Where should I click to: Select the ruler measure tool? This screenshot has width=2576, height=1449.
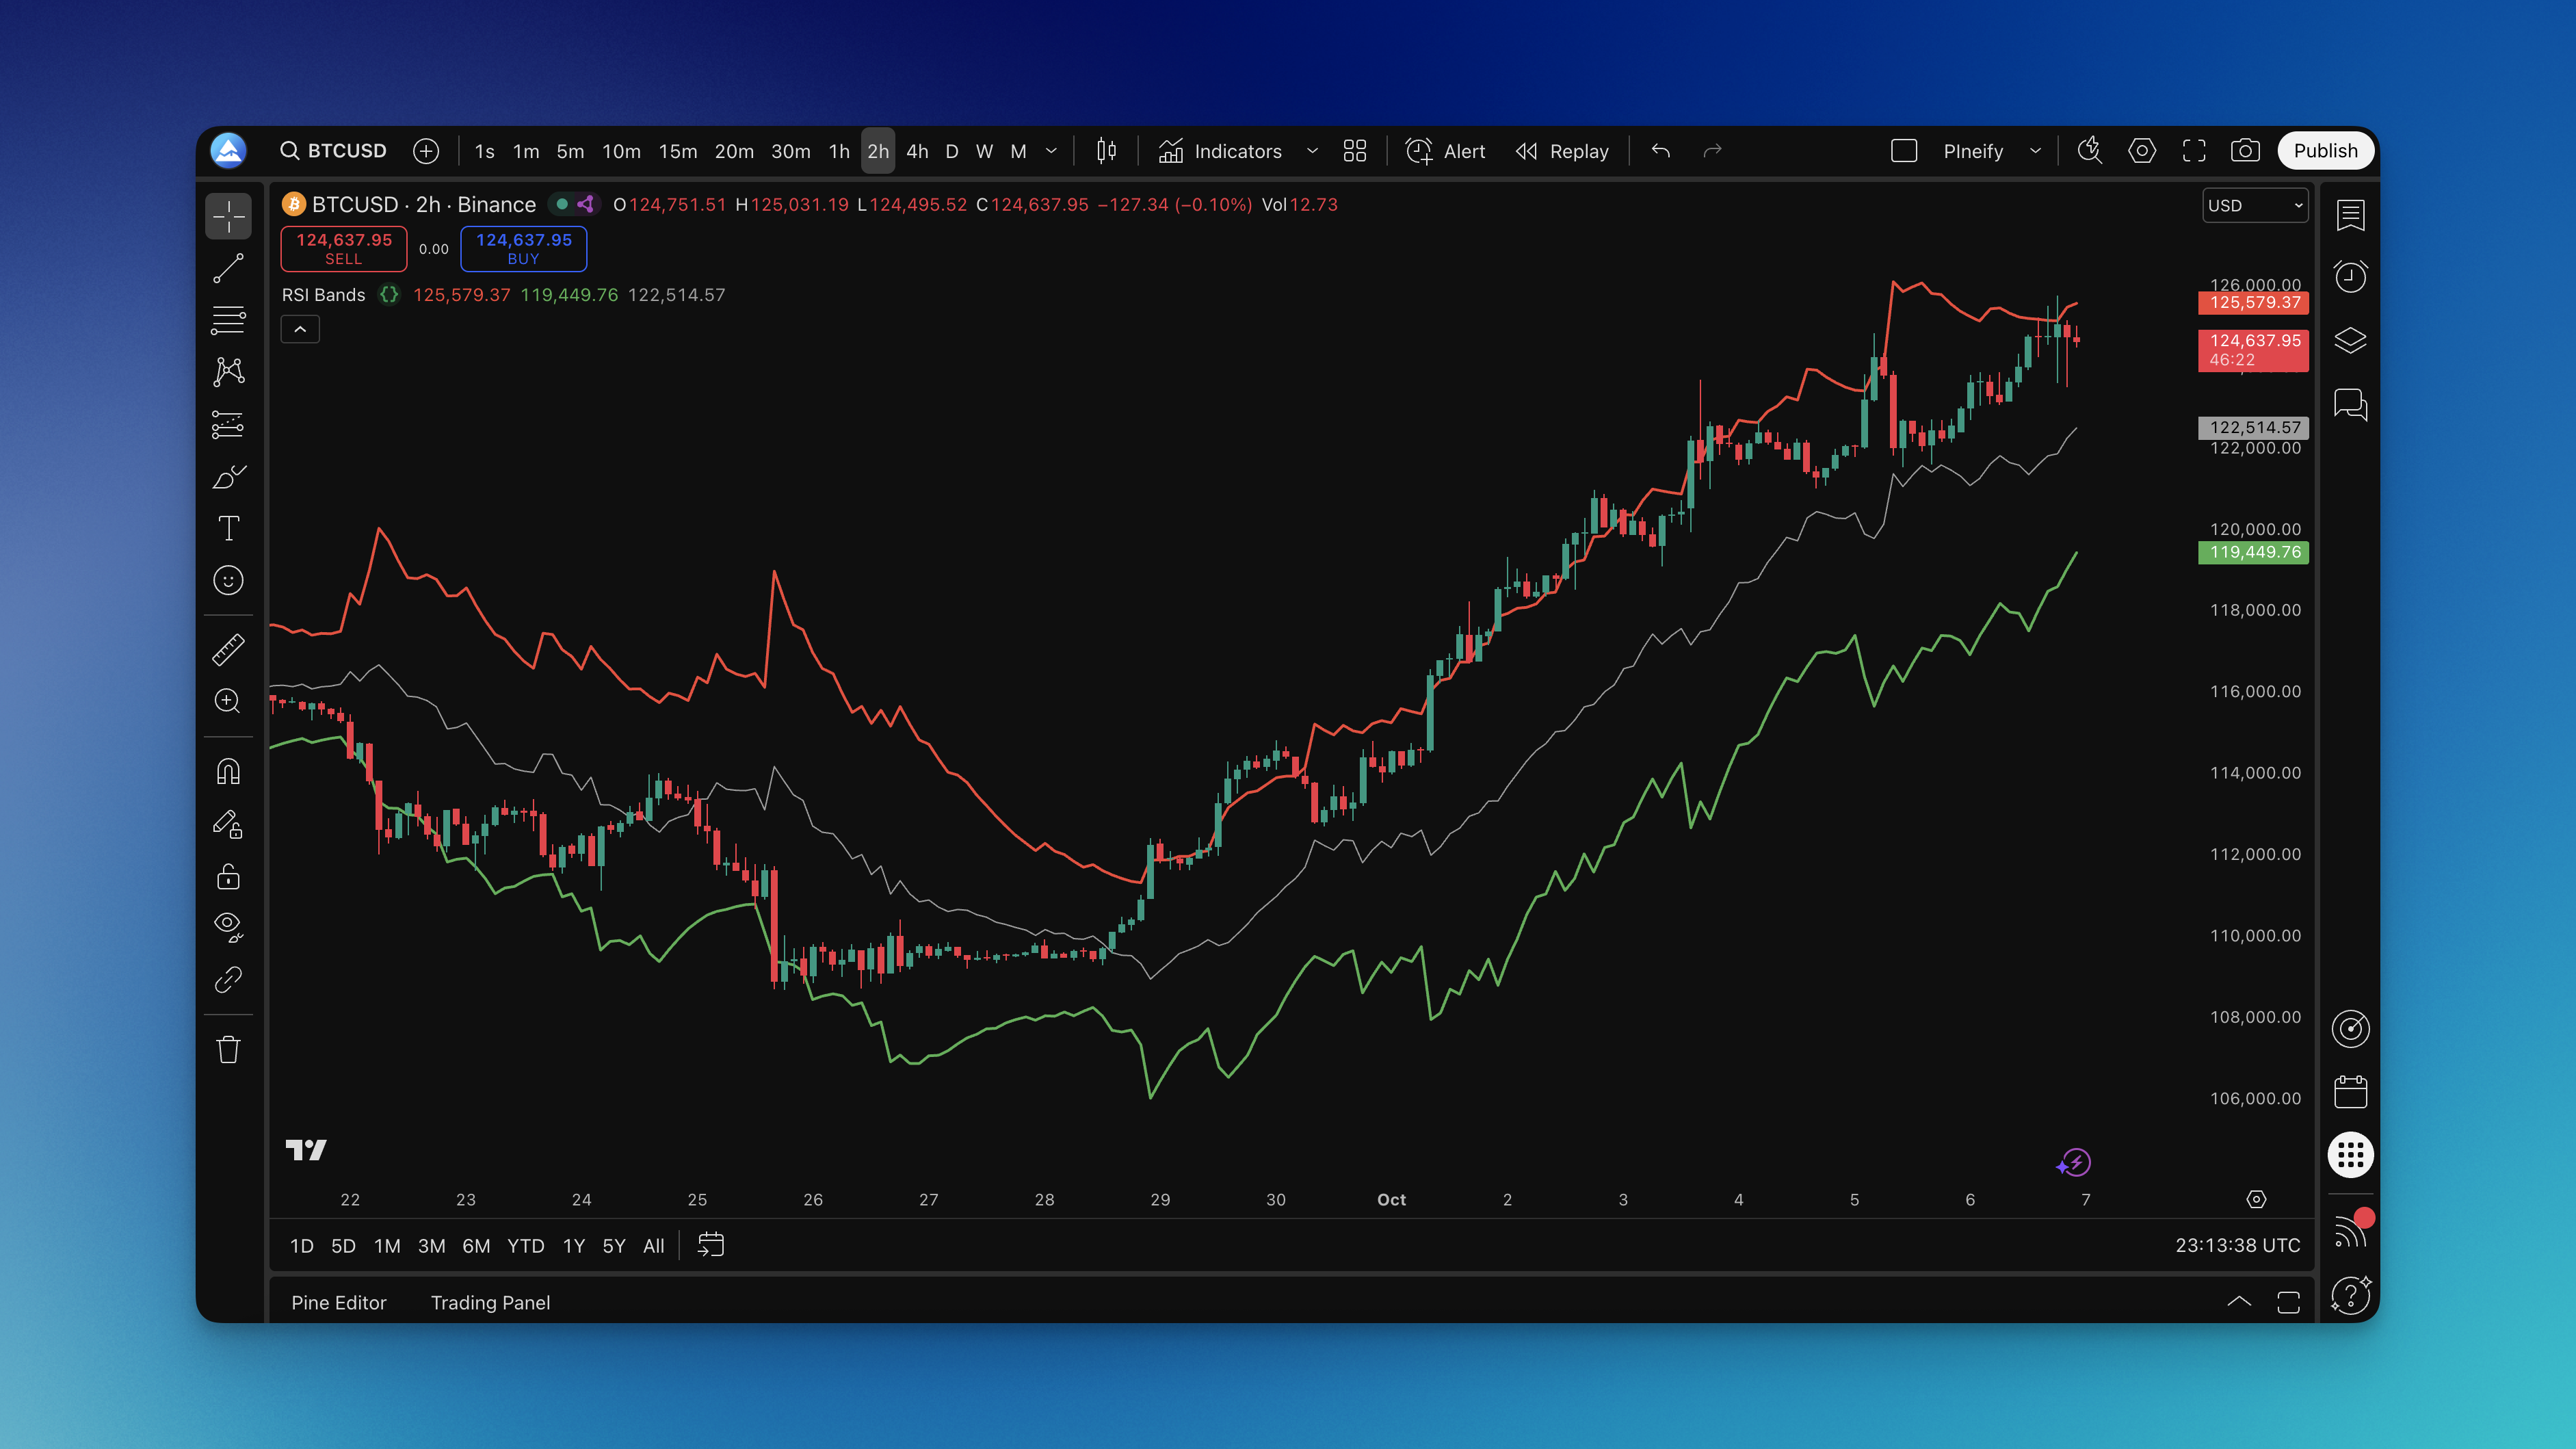pyautogui.click(x=228, y=650)
